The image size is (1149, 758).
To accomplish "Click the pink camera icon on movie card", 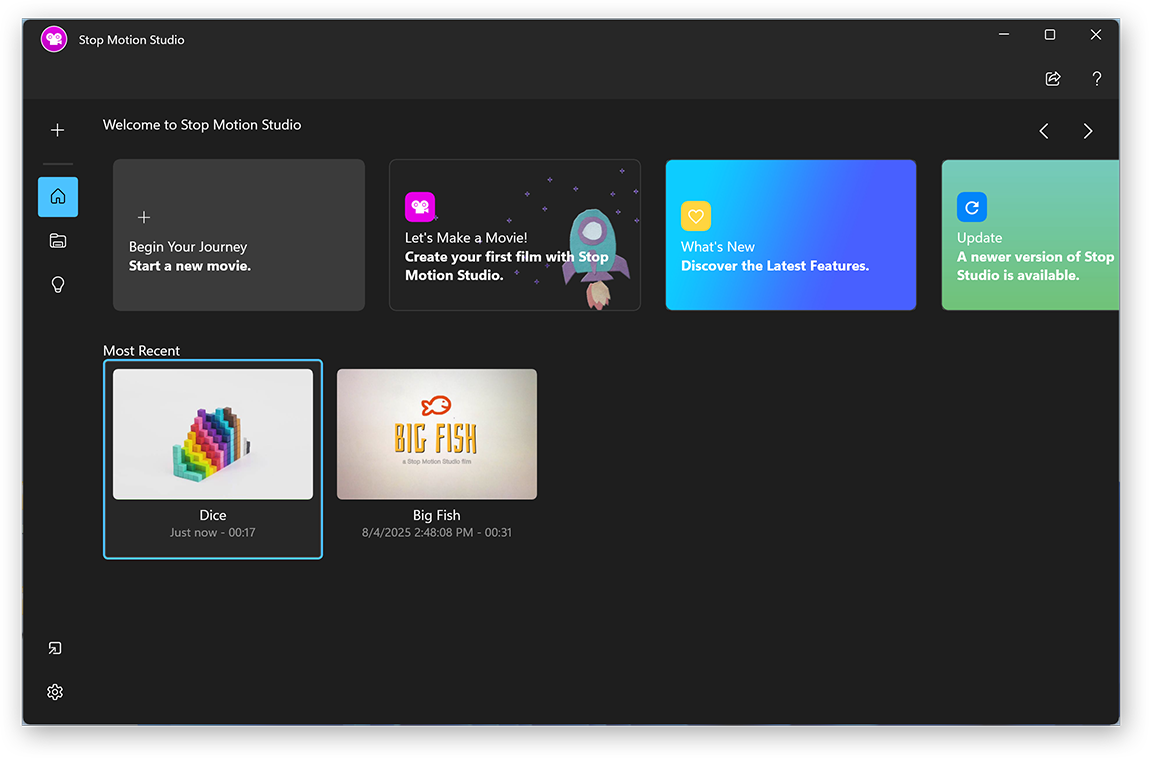I will click(420, 207).
